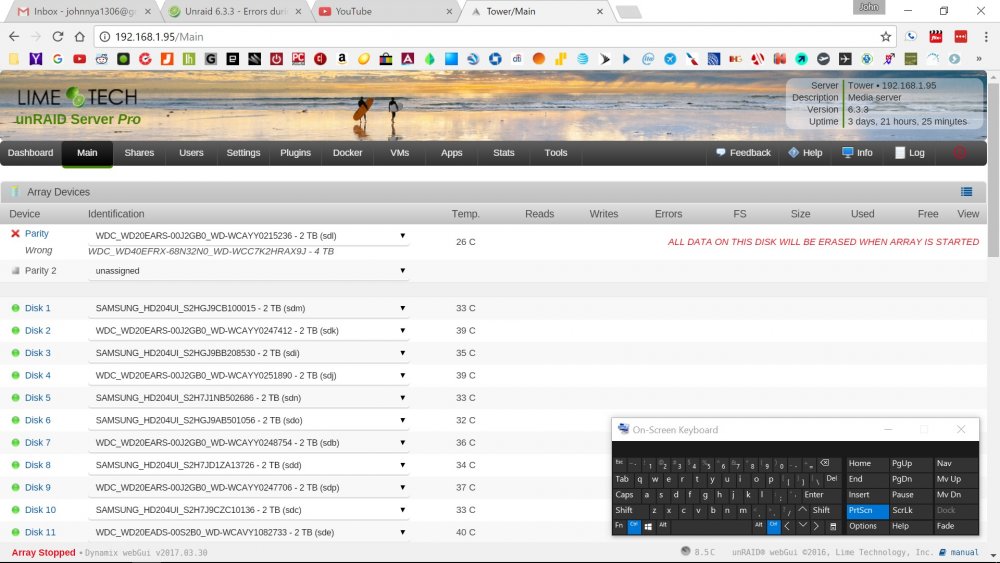Click the bookmark star in address bar
The width and height of the screenshot is (1000, 563).
point(885,37)
